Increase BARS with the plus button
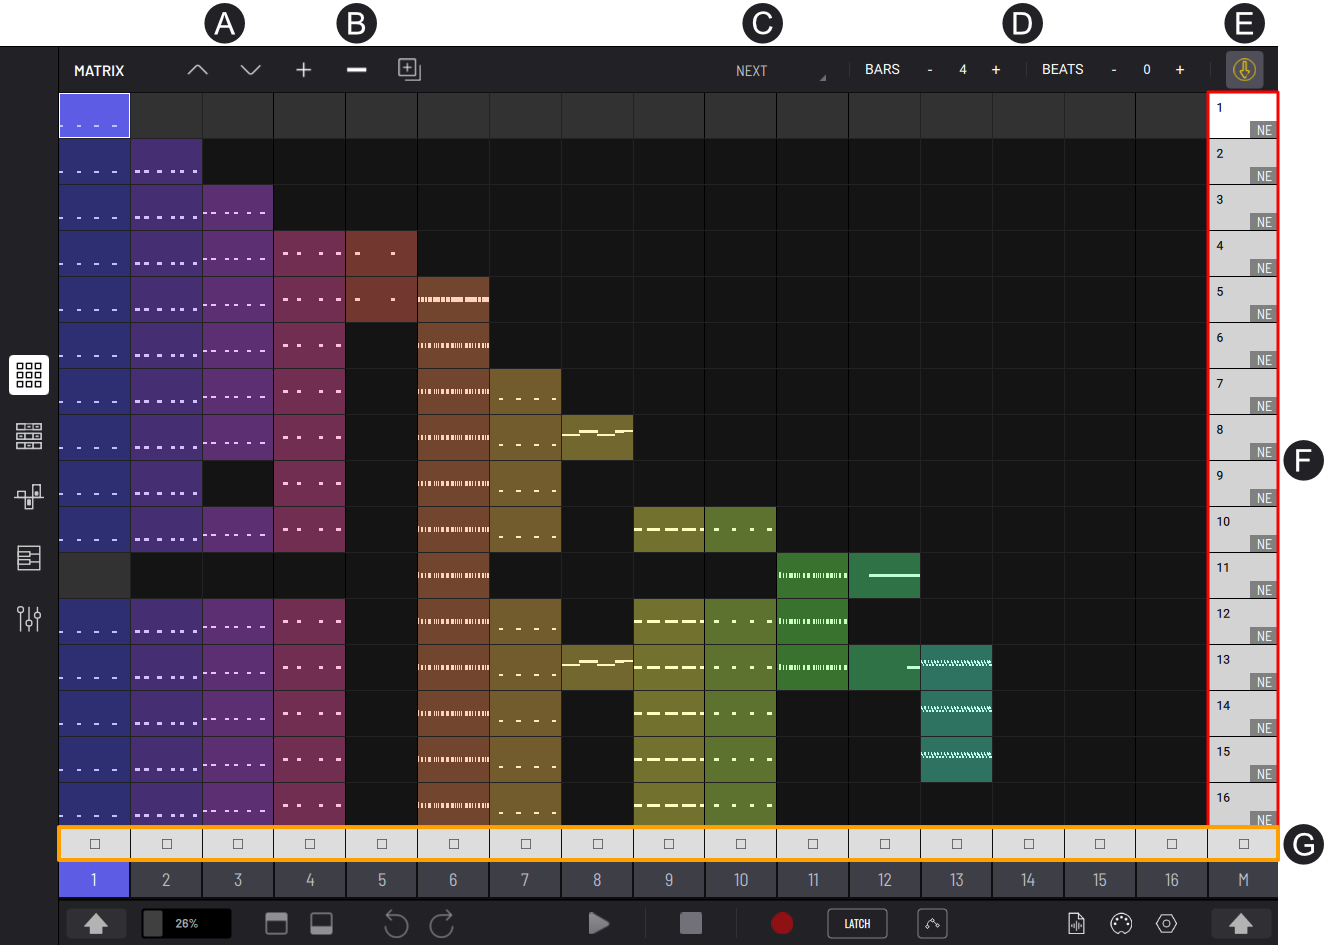 pyautogui.click(x=996, y=70)
